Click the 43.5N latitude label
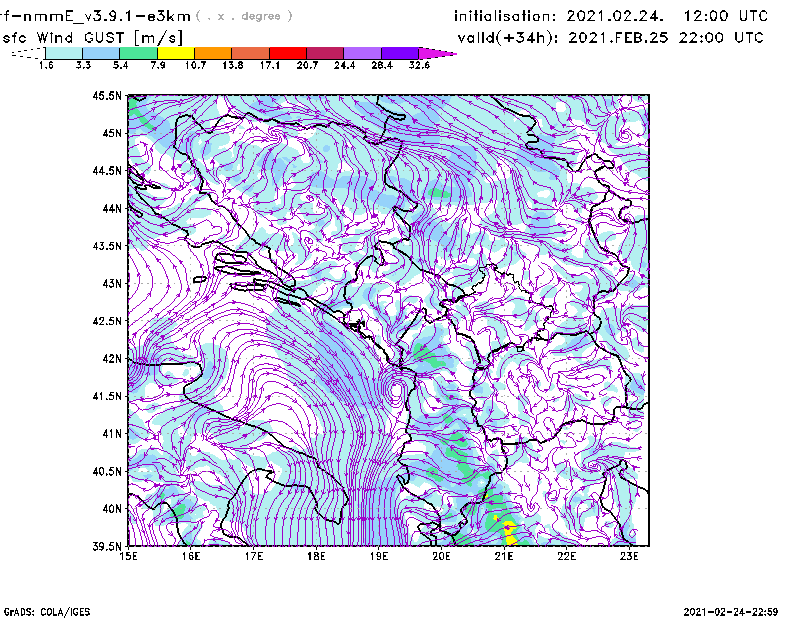Viewport: 800px width, 618px height. point(107,245)
